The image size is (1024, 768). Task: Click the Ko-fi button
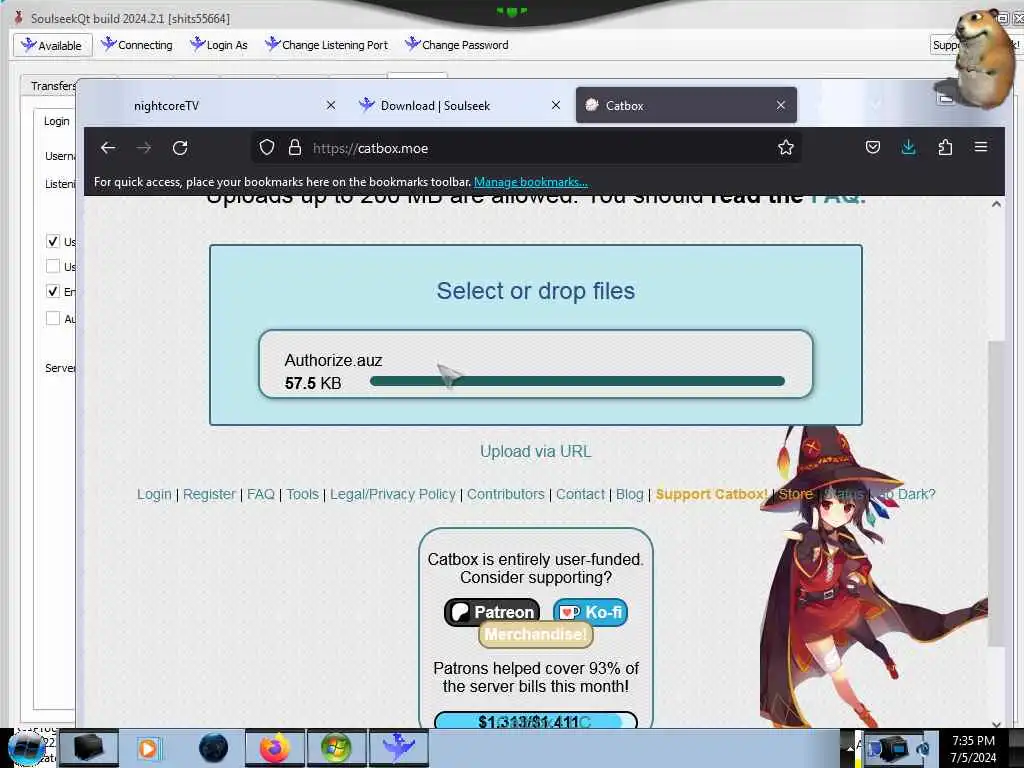[x=590, y=612]
